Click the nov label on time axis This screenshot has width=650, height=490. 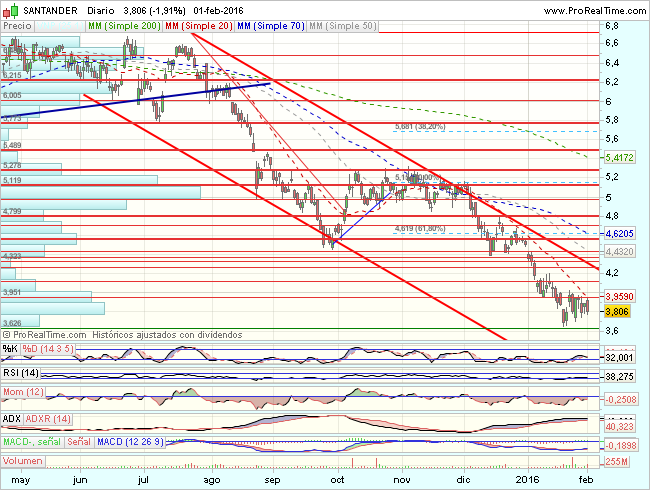[402, 480]
